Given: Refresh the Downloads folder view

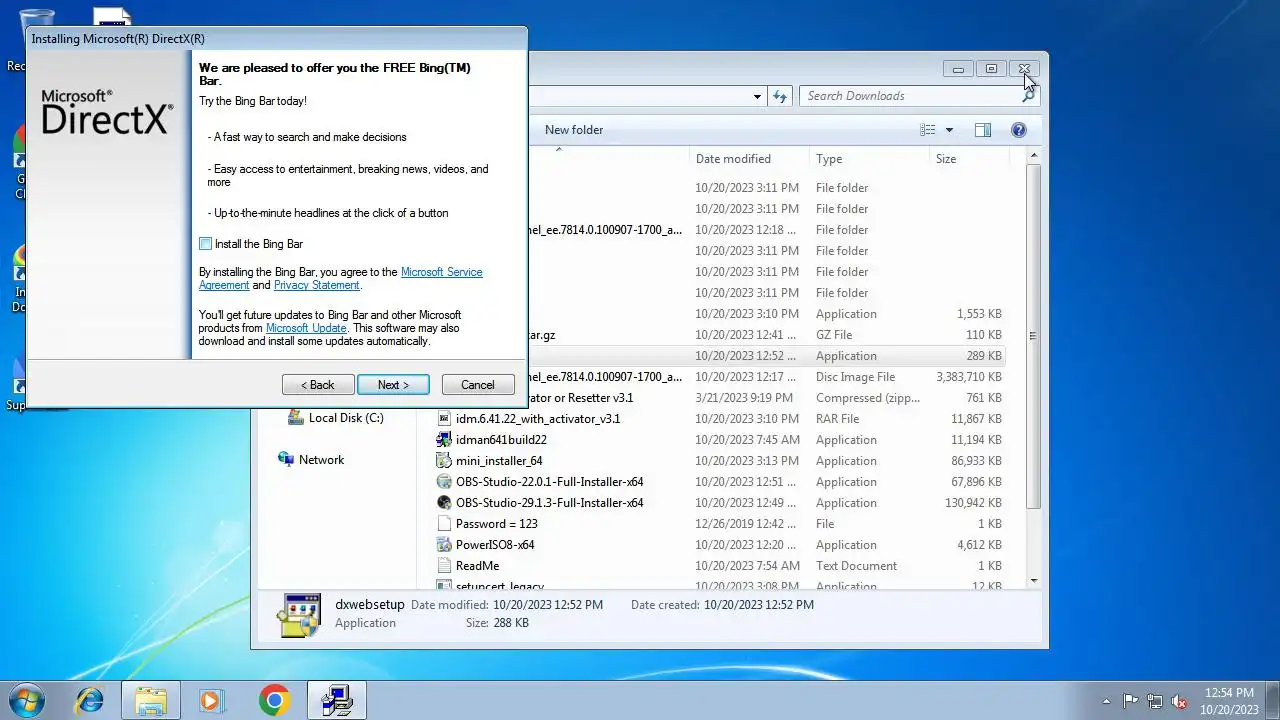Looking at the screenshot, I should (781, 96).
